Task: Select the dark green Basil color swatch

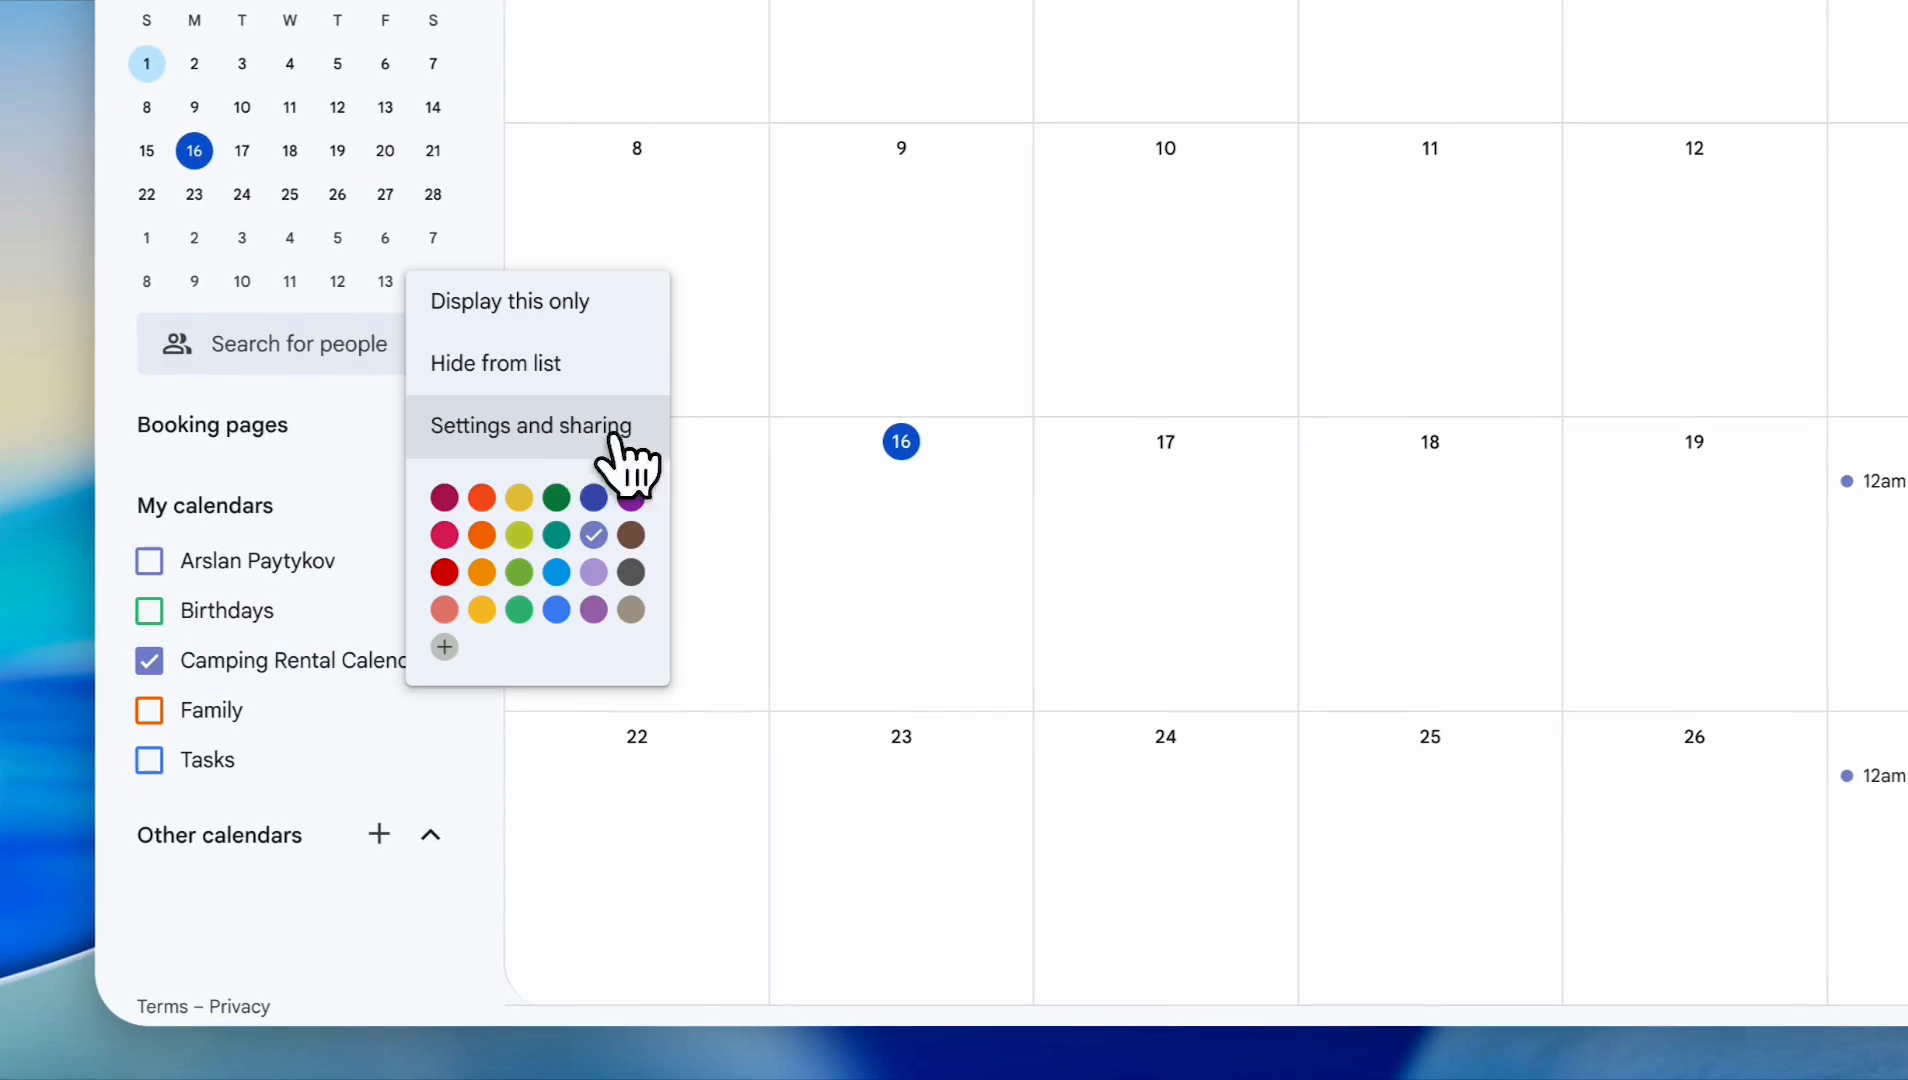Action: 557,497
